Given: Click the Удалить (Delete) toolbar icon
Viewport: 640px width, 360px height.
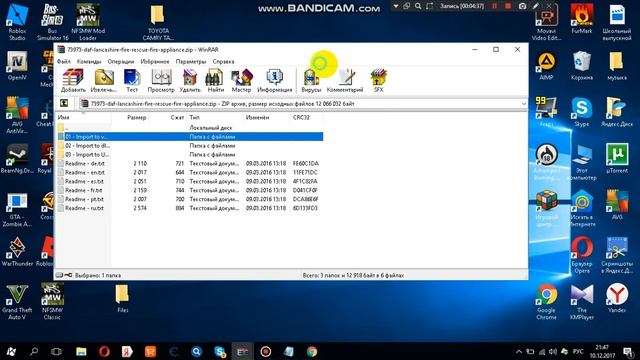Looking at the screenshot, I should coord(190,80).
